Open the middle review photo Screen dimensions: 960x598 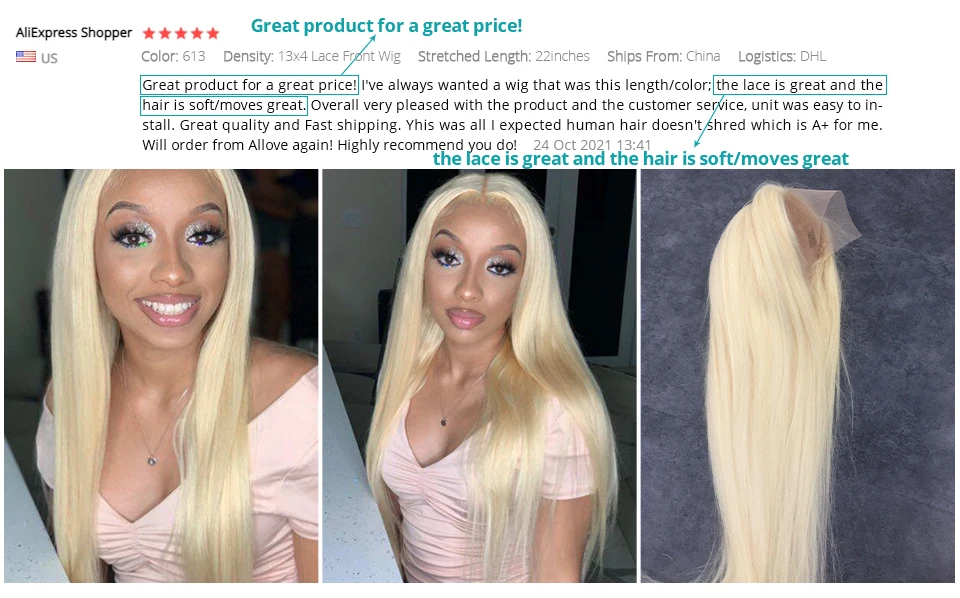(479, 376)
